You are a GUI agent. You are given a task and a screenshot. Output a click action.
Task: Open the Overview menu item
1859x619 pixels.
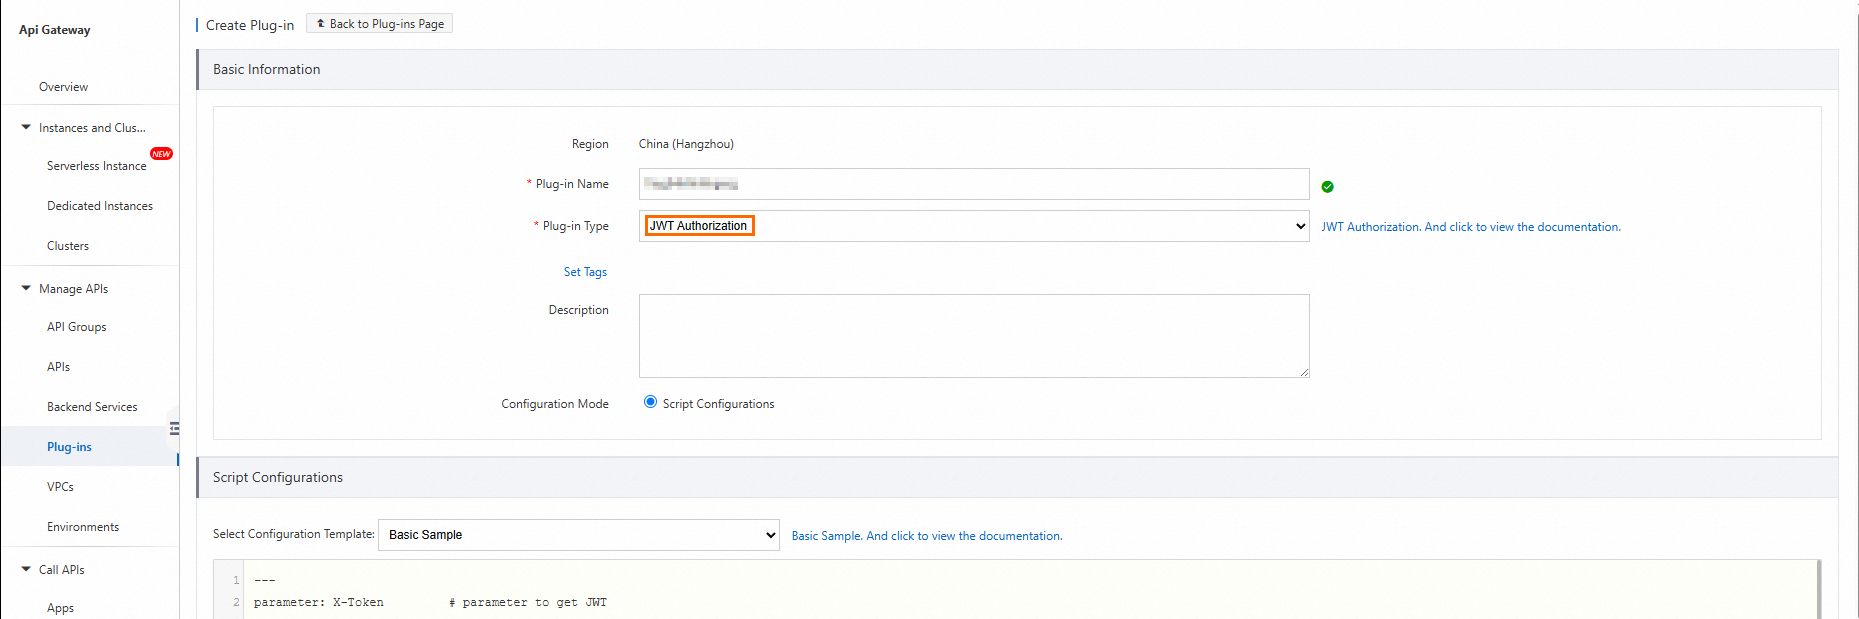tap(63, 87)
